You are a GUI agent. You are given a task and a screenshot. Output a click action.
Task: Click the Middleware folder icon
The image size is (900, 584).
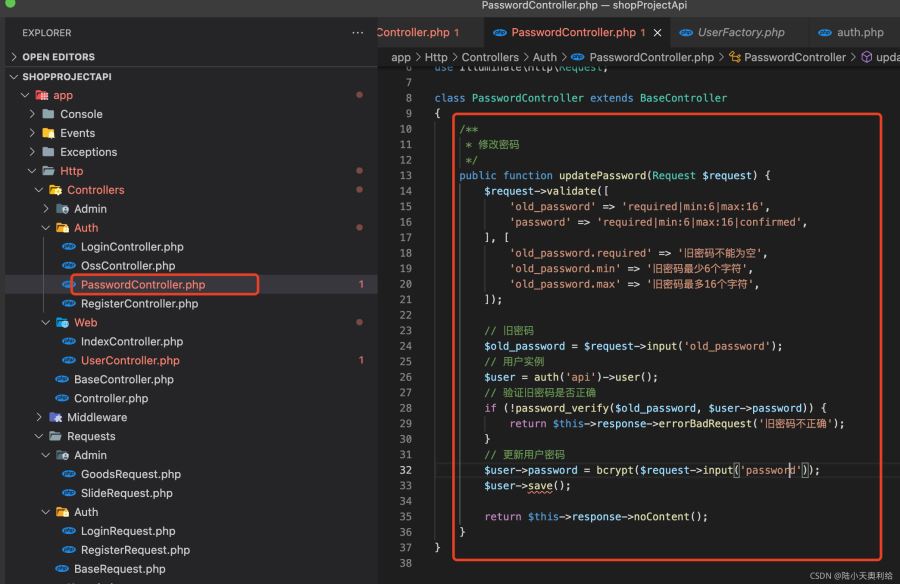click(55, 417)
